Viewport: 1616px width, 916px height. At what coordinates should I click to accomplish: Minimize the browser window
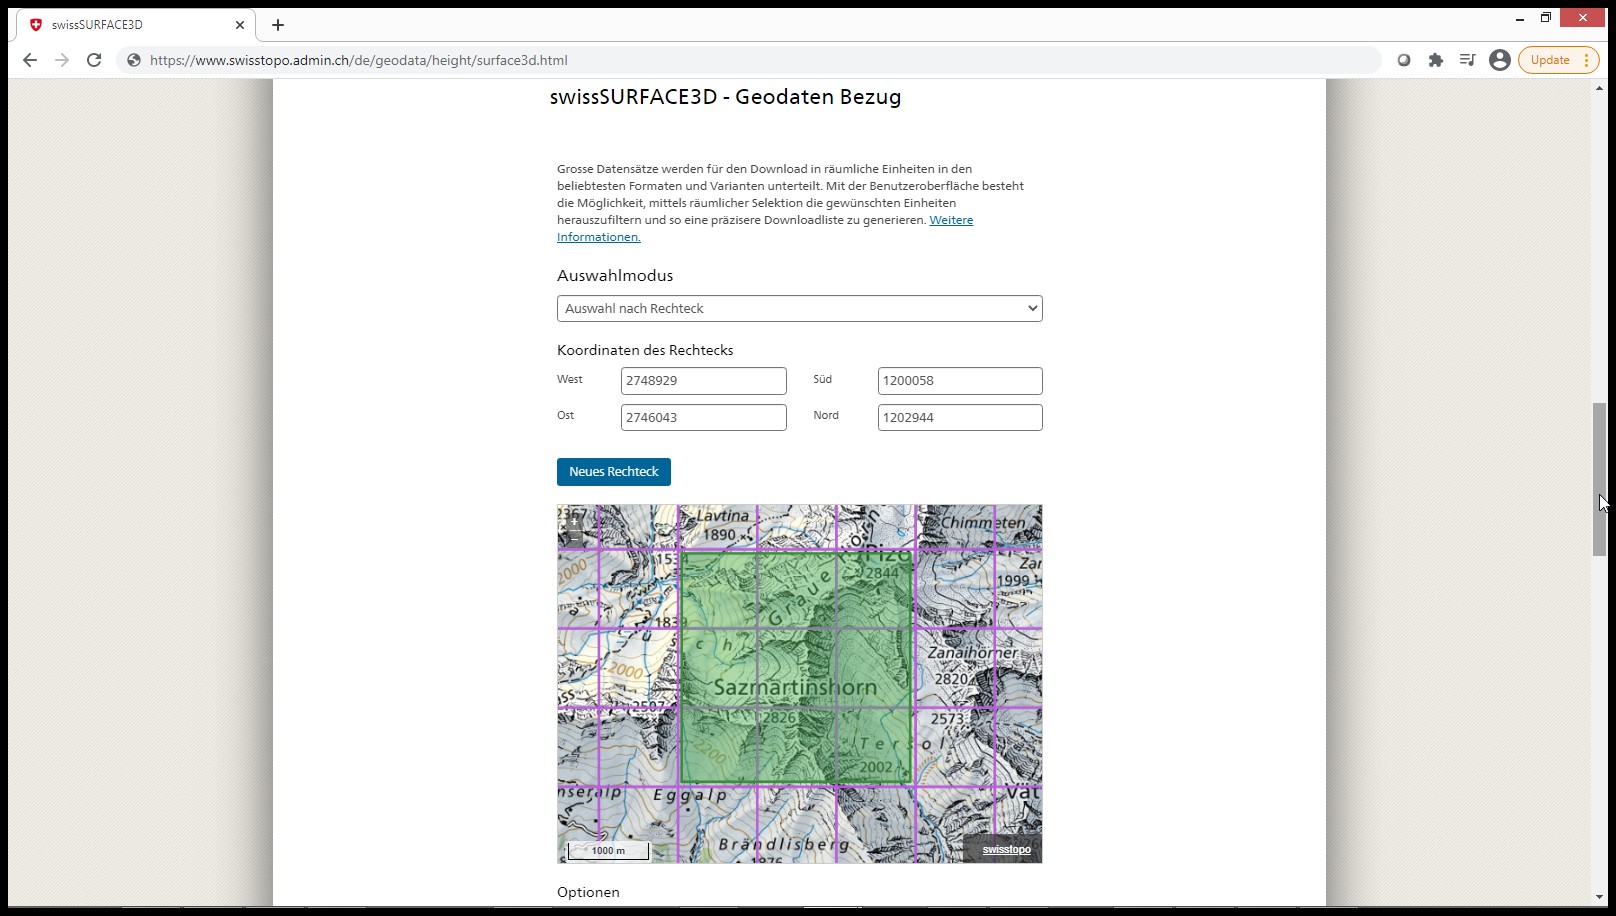click(1519, 18)
